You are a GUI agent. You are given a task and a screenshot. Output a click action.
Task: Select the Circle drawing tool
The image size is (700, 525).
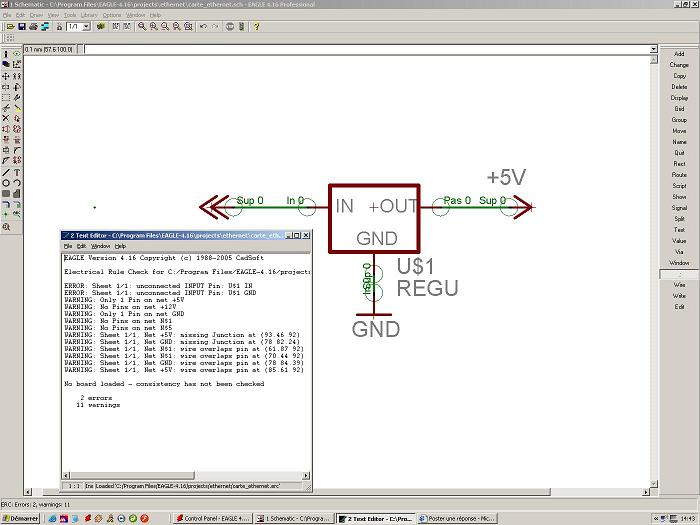pyautogui.click(x=7, y=183)
